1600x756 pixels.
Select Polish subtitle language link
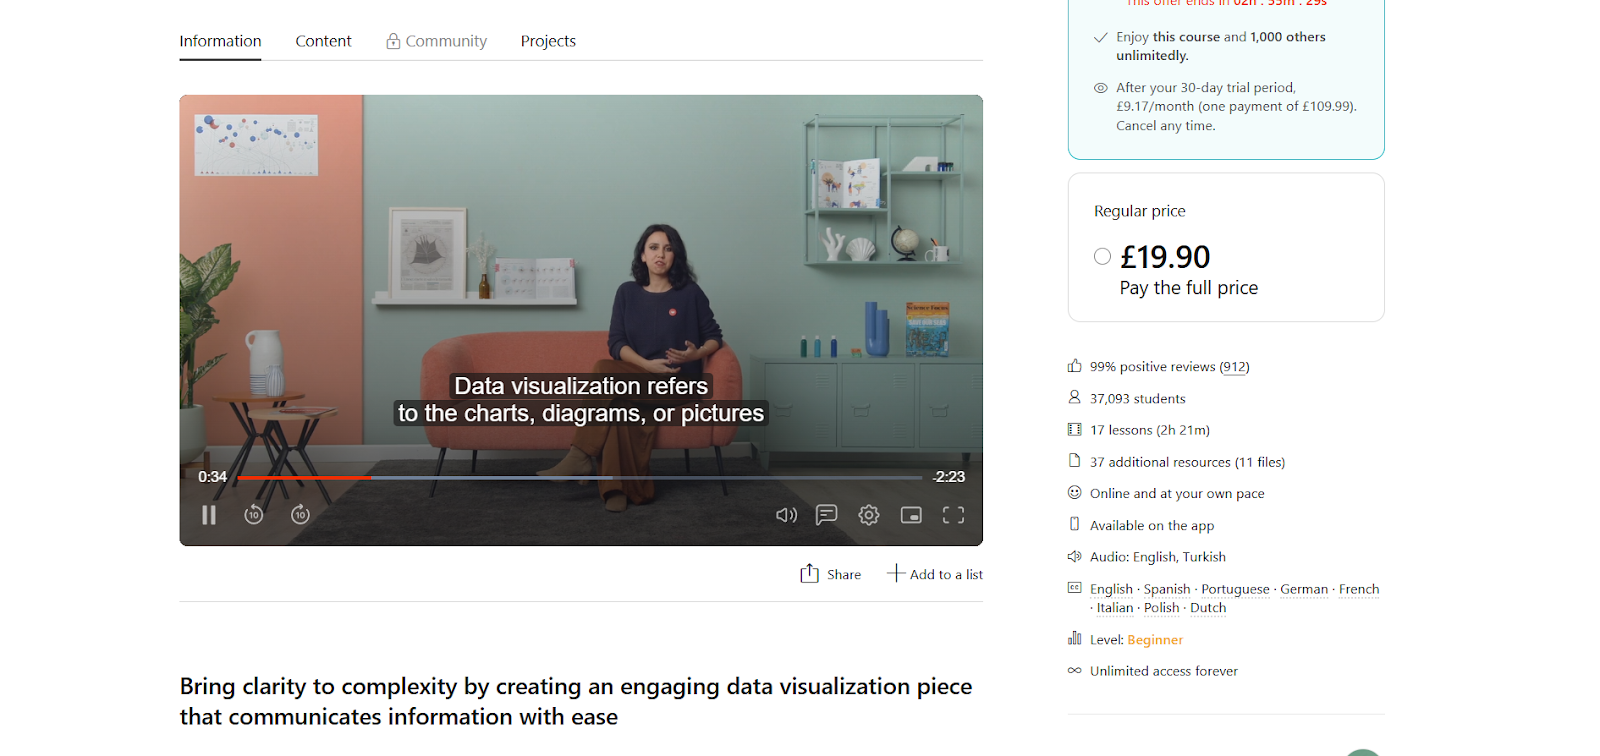click(x=1162, y=608)
